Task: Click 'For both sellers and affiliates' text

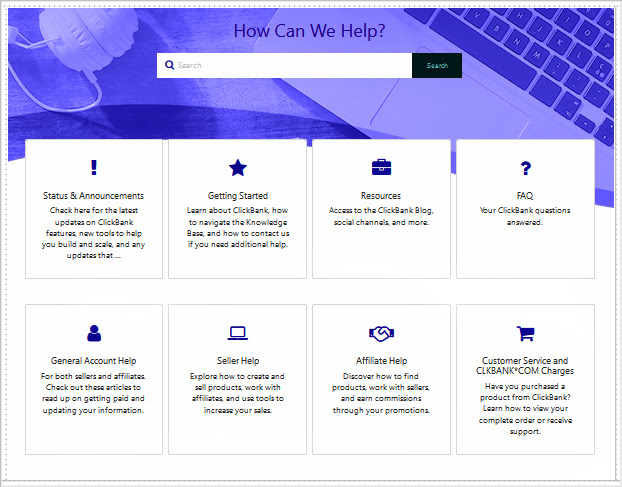Action: tap(94, 393)
